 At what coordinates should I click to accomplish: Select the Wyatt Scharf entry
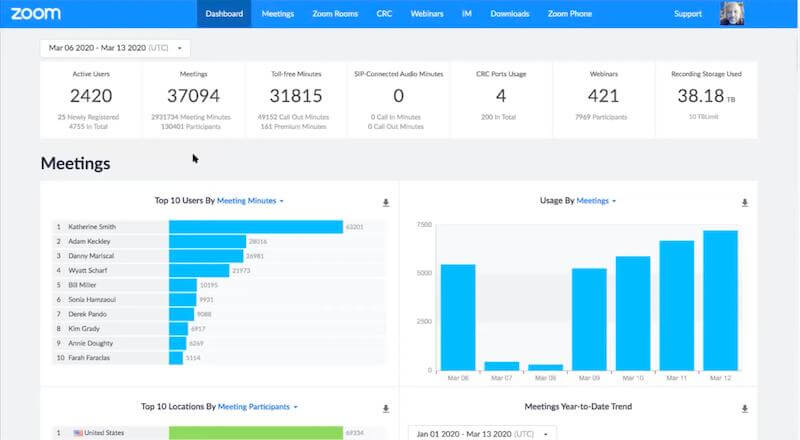tap(219, 271)
